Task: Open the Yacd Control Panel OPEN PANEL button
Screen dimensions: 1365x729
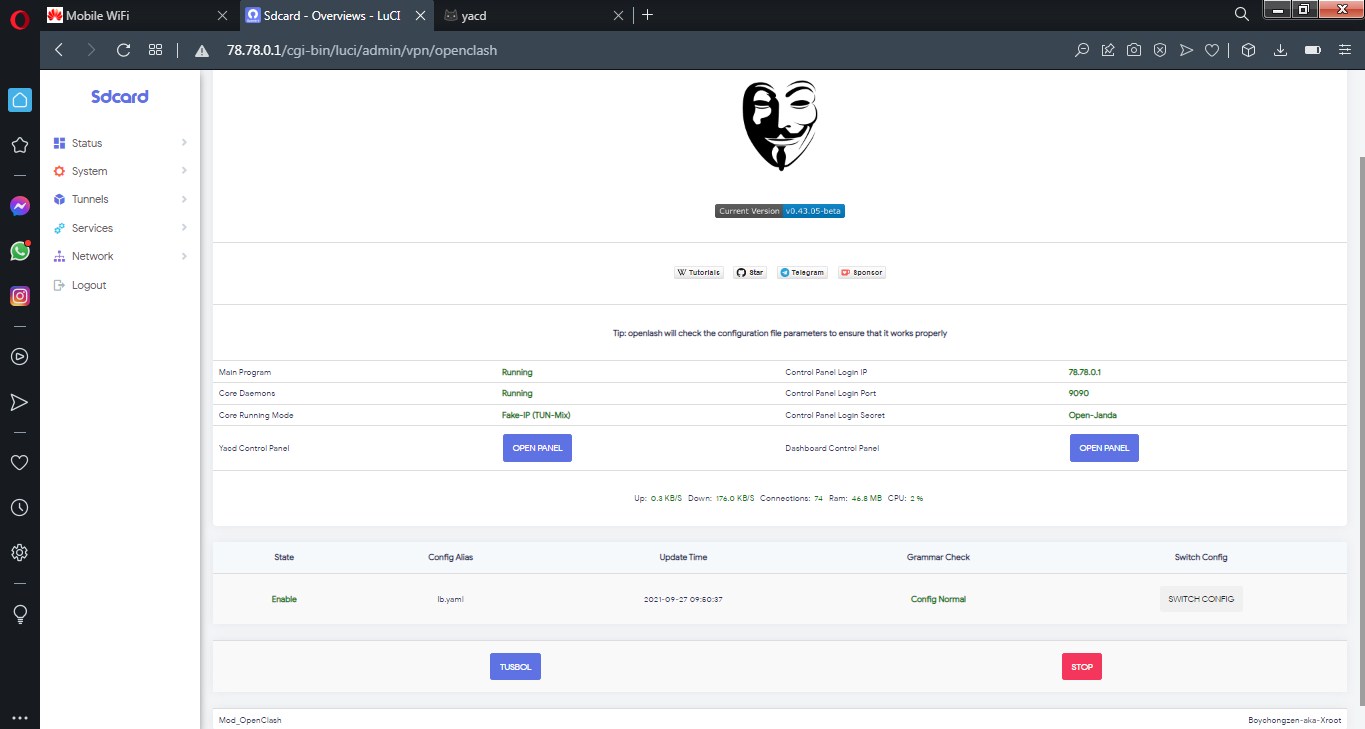Action: (x=537, y=448)
